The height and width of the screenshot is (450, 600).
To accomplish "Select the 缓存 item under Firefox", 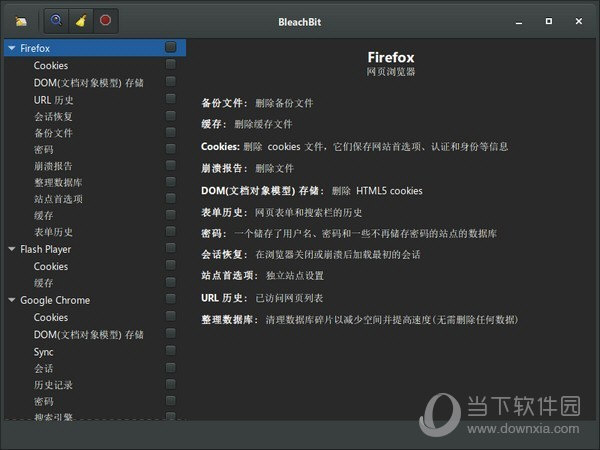I will click(x=44, y=215).
